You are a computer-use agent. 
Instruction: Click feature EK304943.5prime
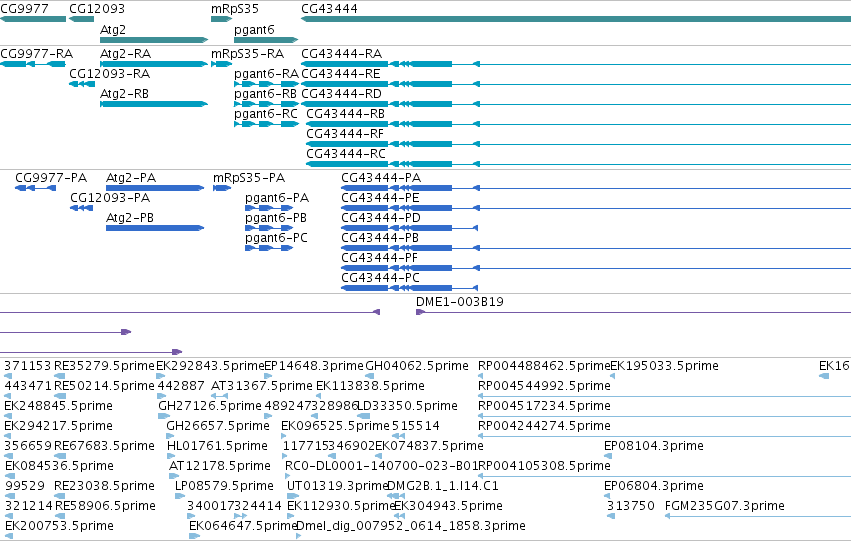(448, 506)
